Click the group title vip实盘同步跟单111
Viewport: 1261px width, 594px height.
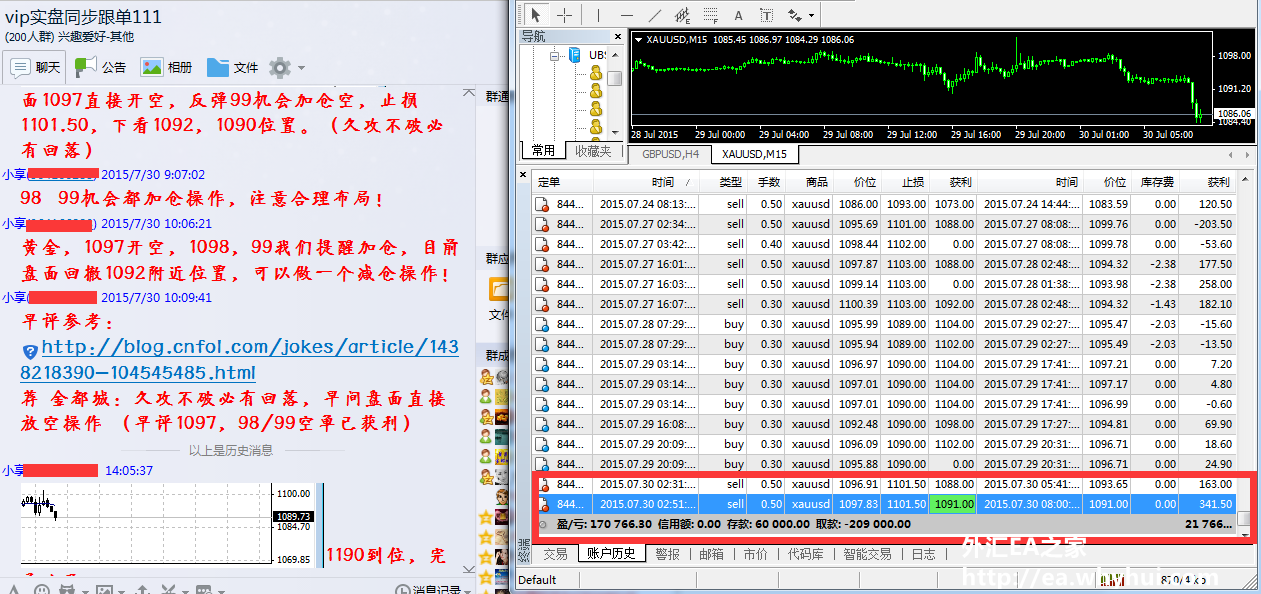84,17
